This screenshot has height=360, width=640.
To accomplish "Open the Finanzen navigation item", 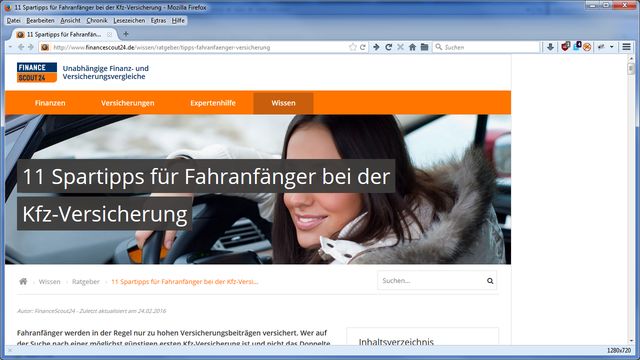I will tap(50, 103).
